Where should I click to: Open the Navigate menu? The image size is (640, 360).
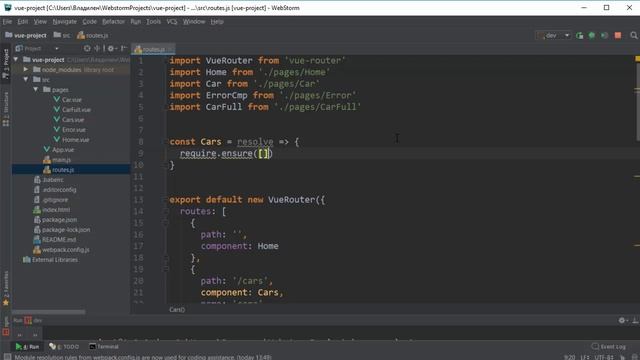pos(64,22)
